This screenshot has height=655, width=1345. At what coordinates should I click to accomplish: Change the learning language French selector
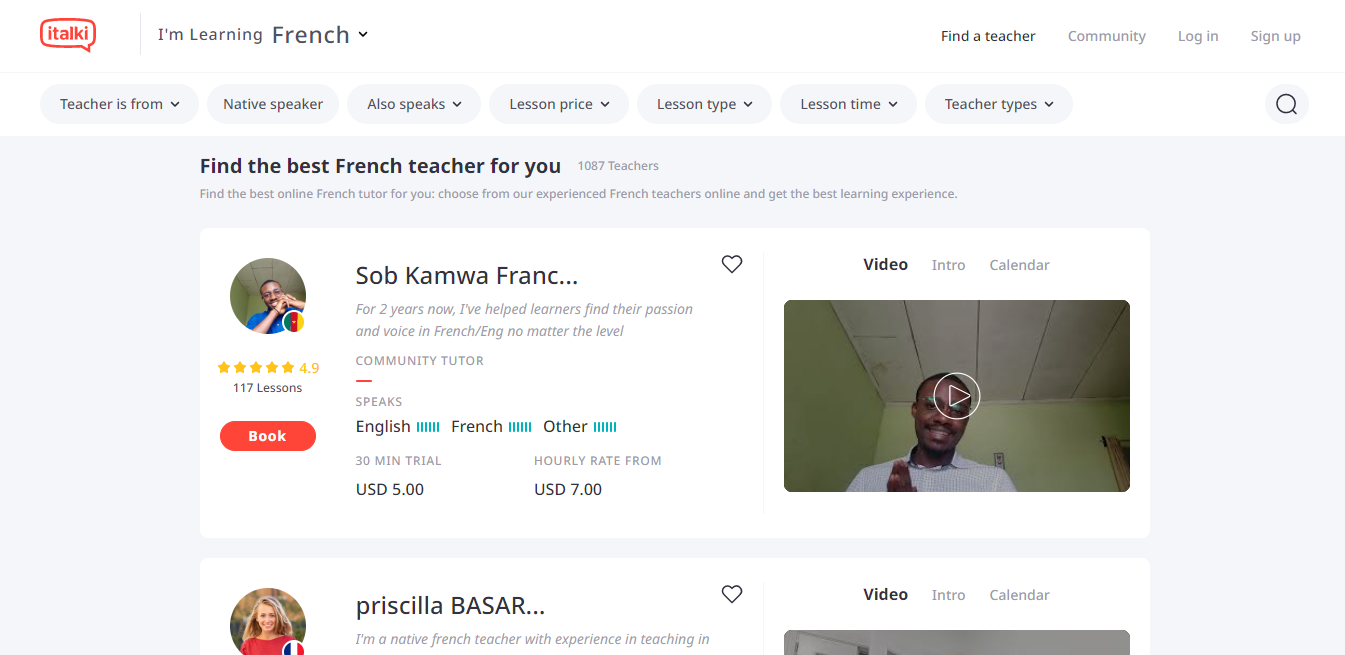pos(320,35)
